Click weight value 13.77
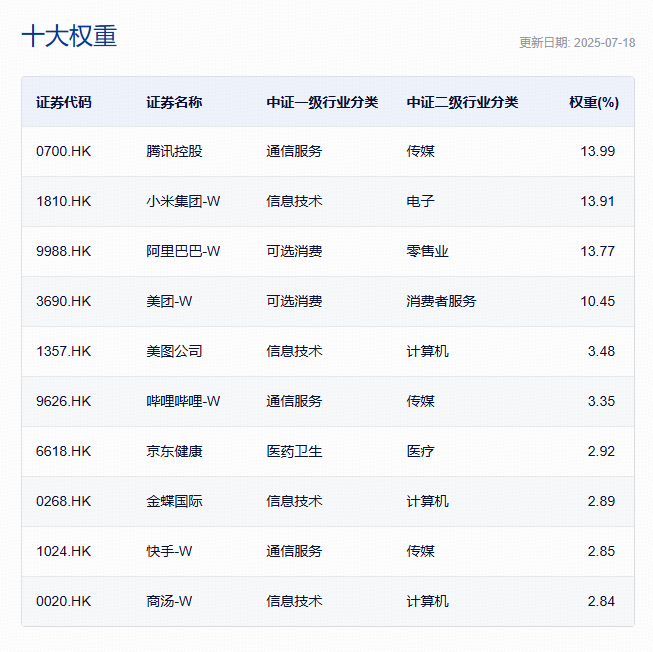This screenshot has width=653, height=652. 598,251
